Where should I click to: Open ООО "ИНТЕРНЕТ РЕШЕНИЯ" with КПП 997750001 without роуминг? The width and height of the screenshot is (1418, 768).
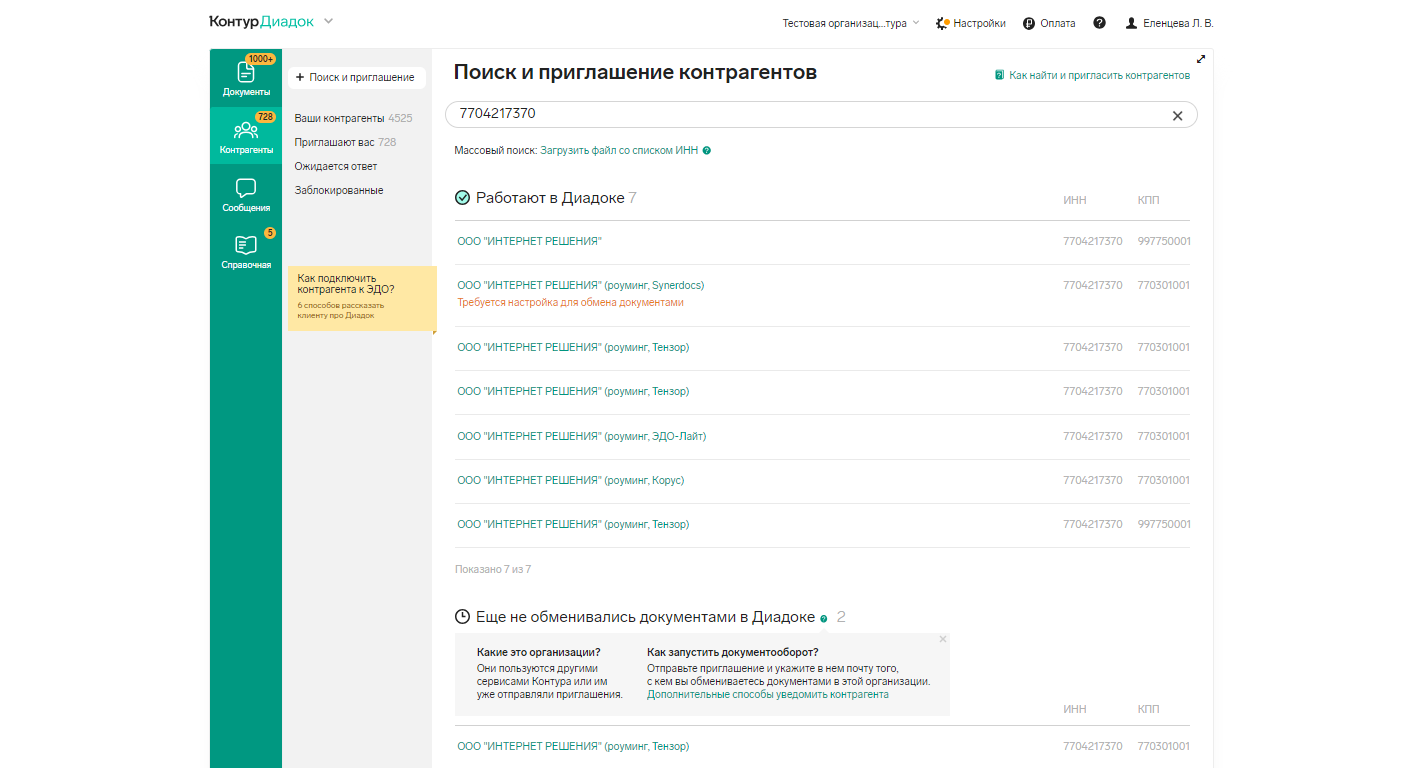click(x=530, y=241)
